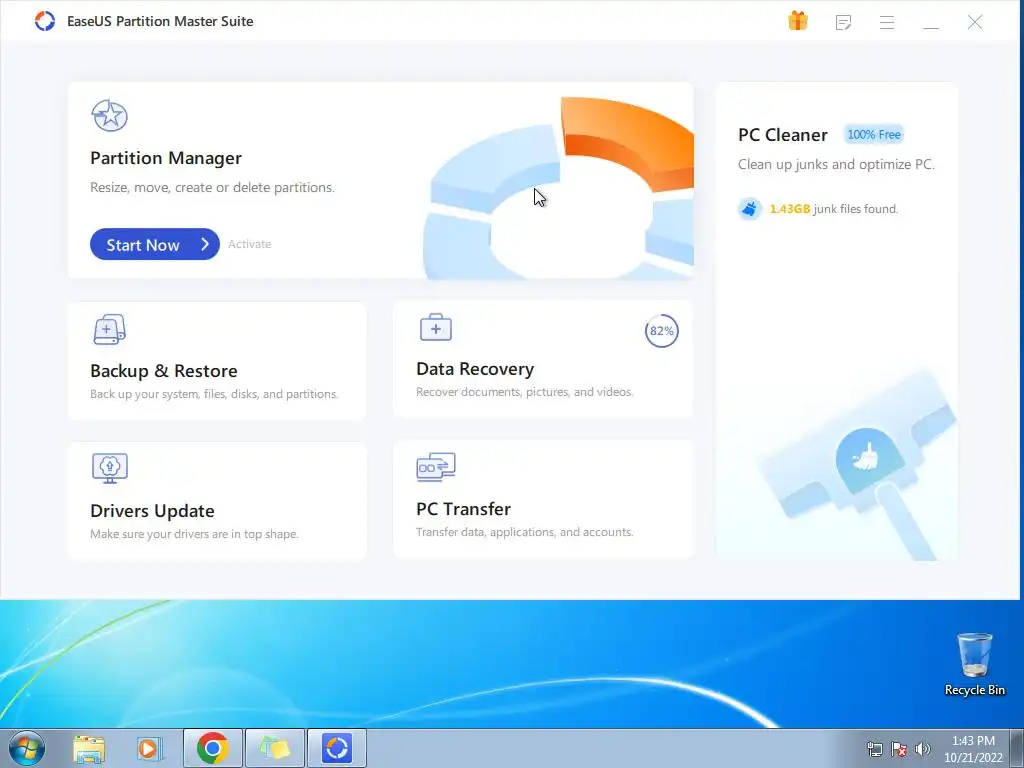
Task: Open Windows Media Player from the taskbar
Action: click(149, 748)
